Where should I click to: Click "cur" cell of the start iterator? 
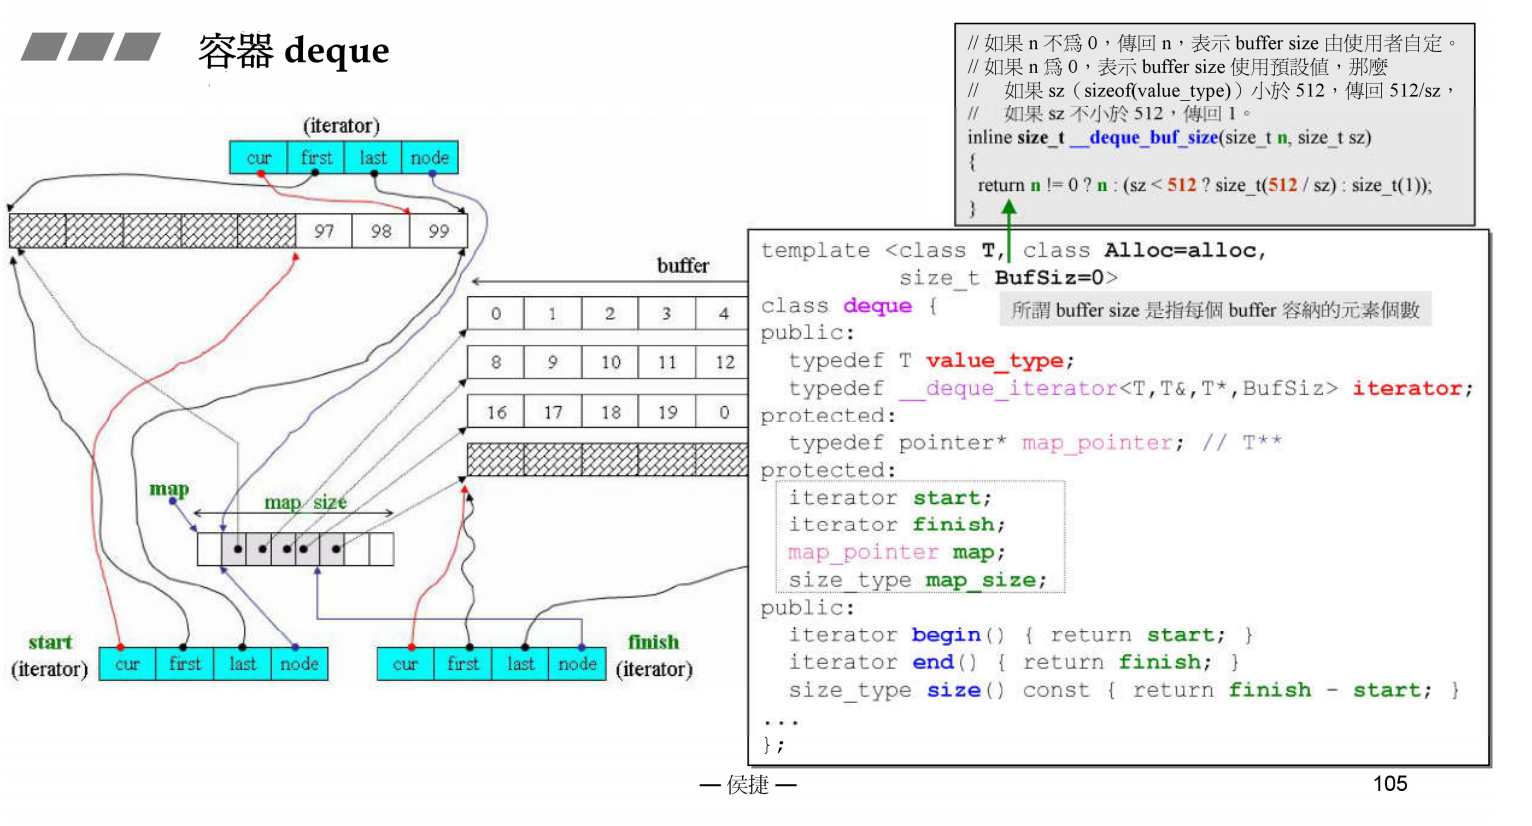click(x=127, y=664)
